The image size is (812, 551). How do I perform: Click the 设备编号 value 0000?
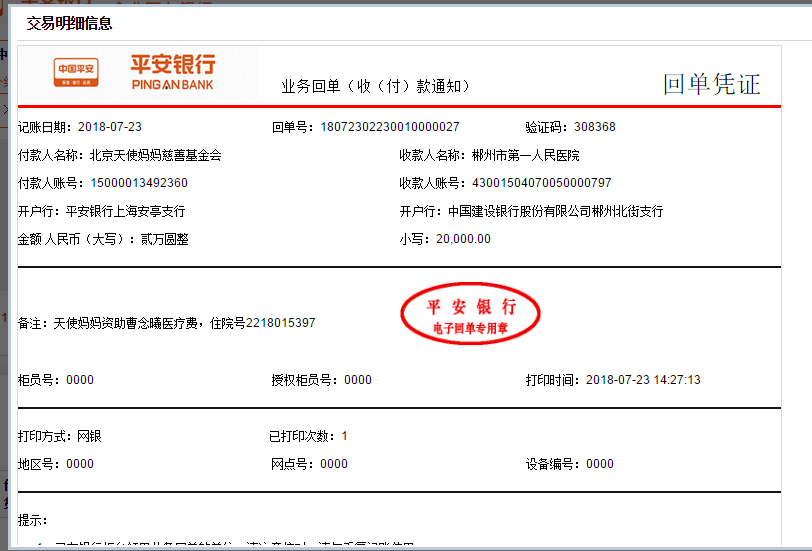600,463
